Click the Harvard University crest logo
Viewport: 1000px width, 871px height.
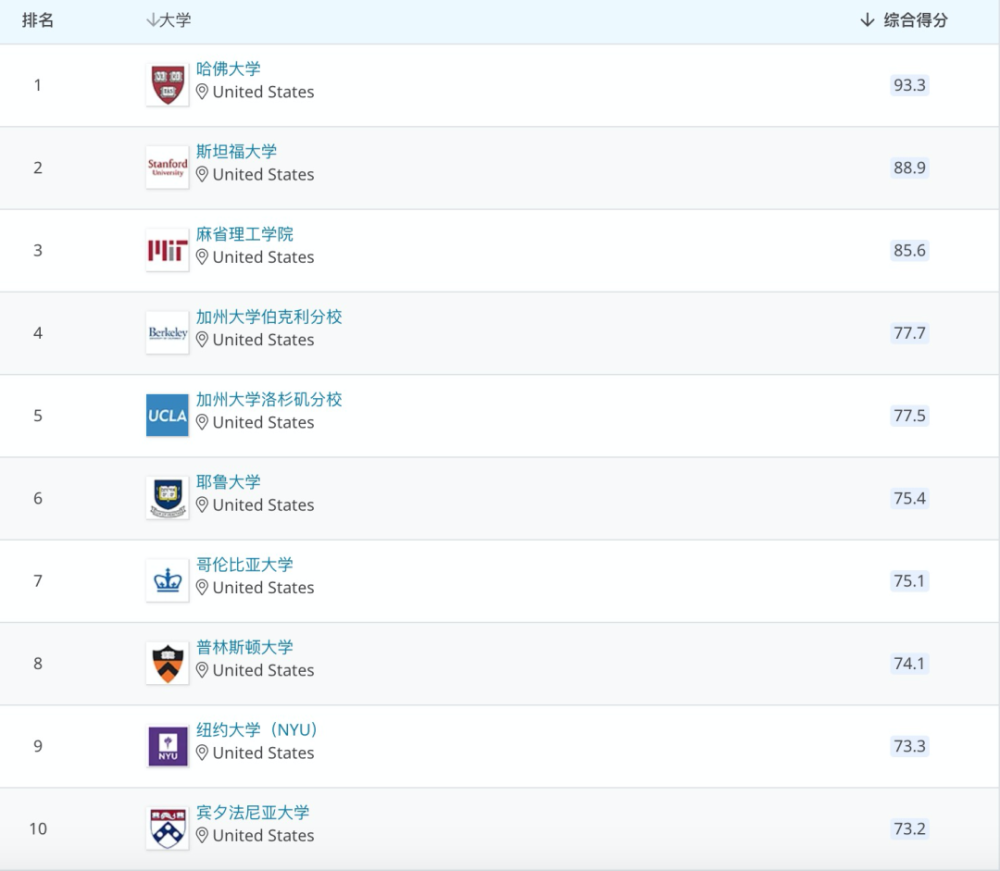pyautogui.click(x=167, y=85)
